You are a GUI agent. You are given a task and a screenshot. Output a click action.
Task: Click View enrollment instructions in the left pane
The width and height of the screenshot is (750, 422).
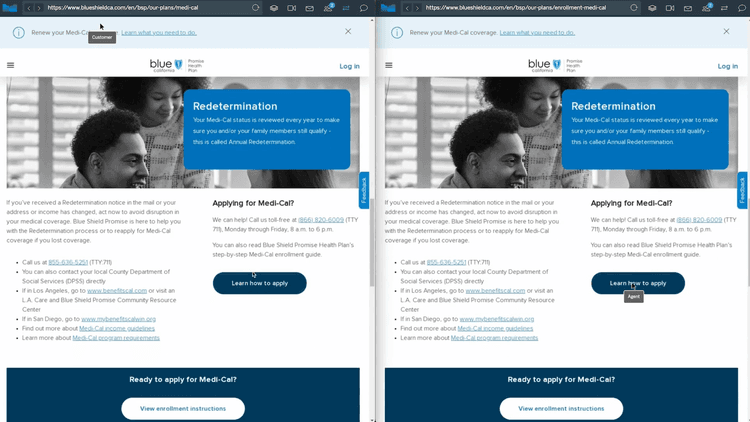pyautogui.click(x=183, y=408)
